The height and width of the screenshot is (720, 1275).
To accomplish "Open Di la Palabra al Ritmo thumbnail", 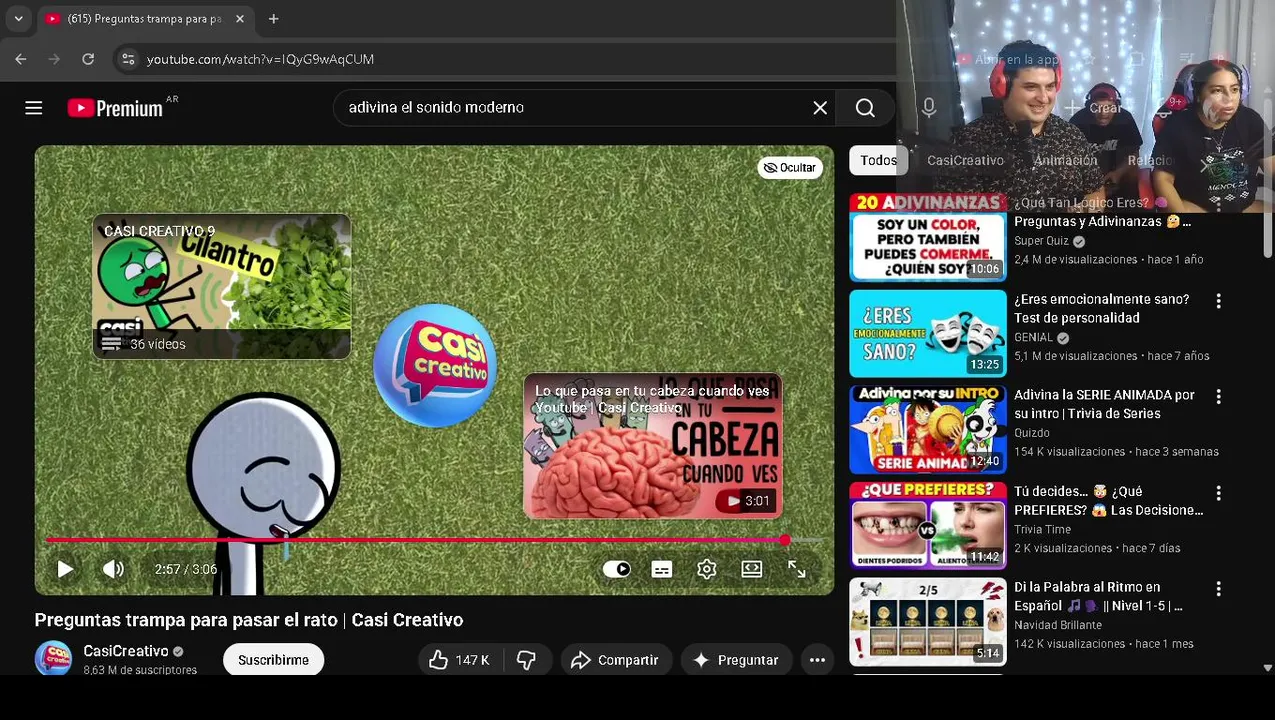I will (x=928, y=621).
